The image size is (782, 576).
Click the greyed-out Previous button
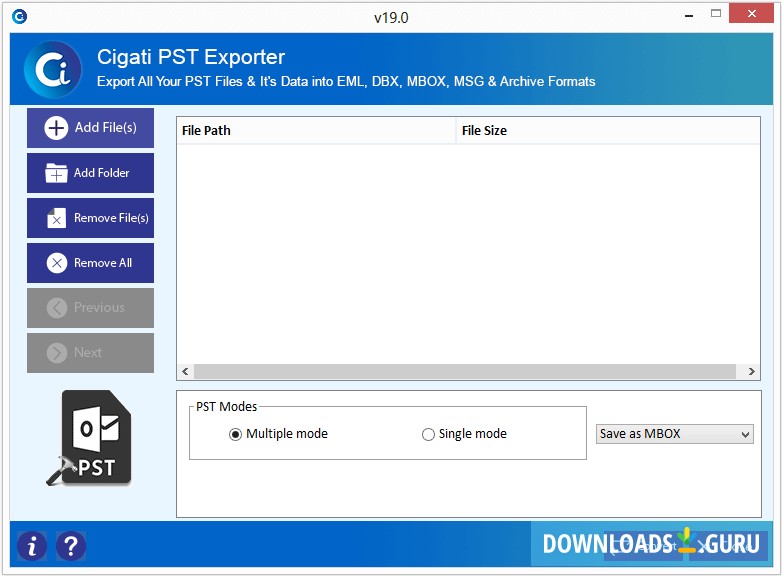[90, 308]
